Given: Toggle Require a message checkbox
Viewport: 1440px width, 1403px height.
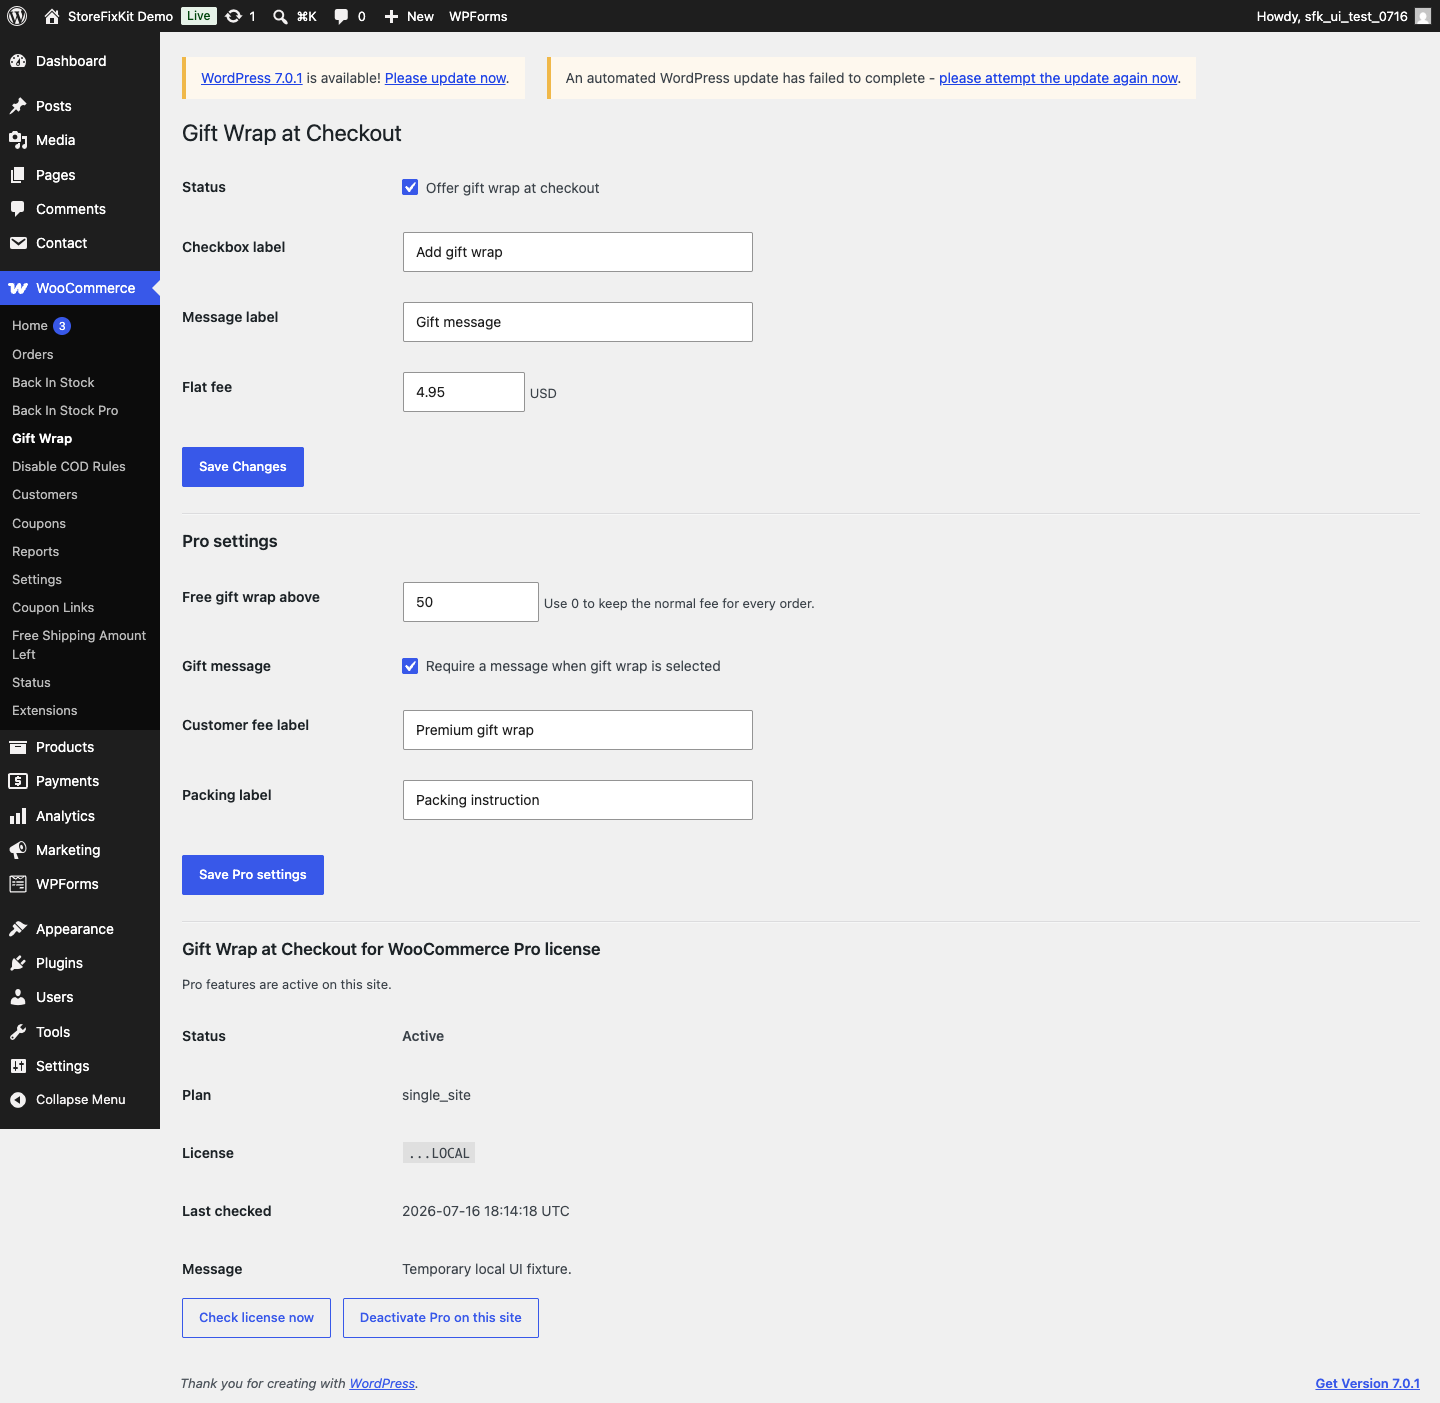Looking at the screenshot, I should click(x=410, y=666).
